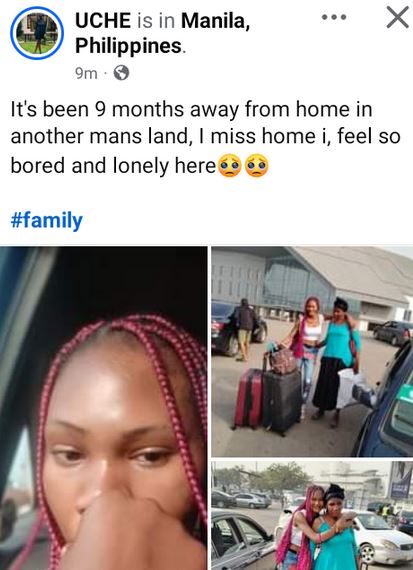The height and width of the screenshot is (570, 413).
Task: Open UCHE's profile name link
Action: point(103,20)
